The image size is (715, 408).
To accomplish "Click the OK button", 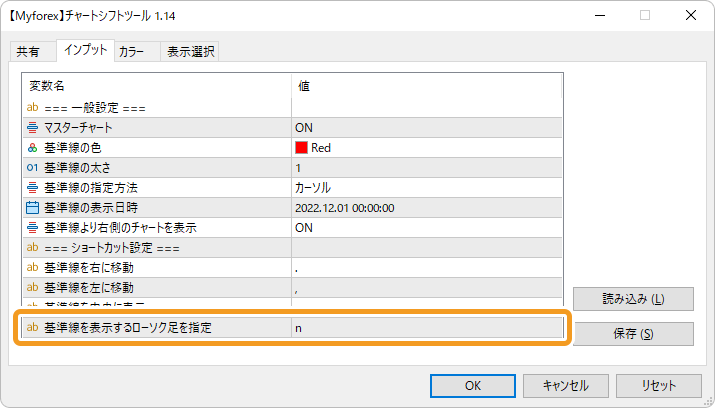I will click(x=473, y=386).
